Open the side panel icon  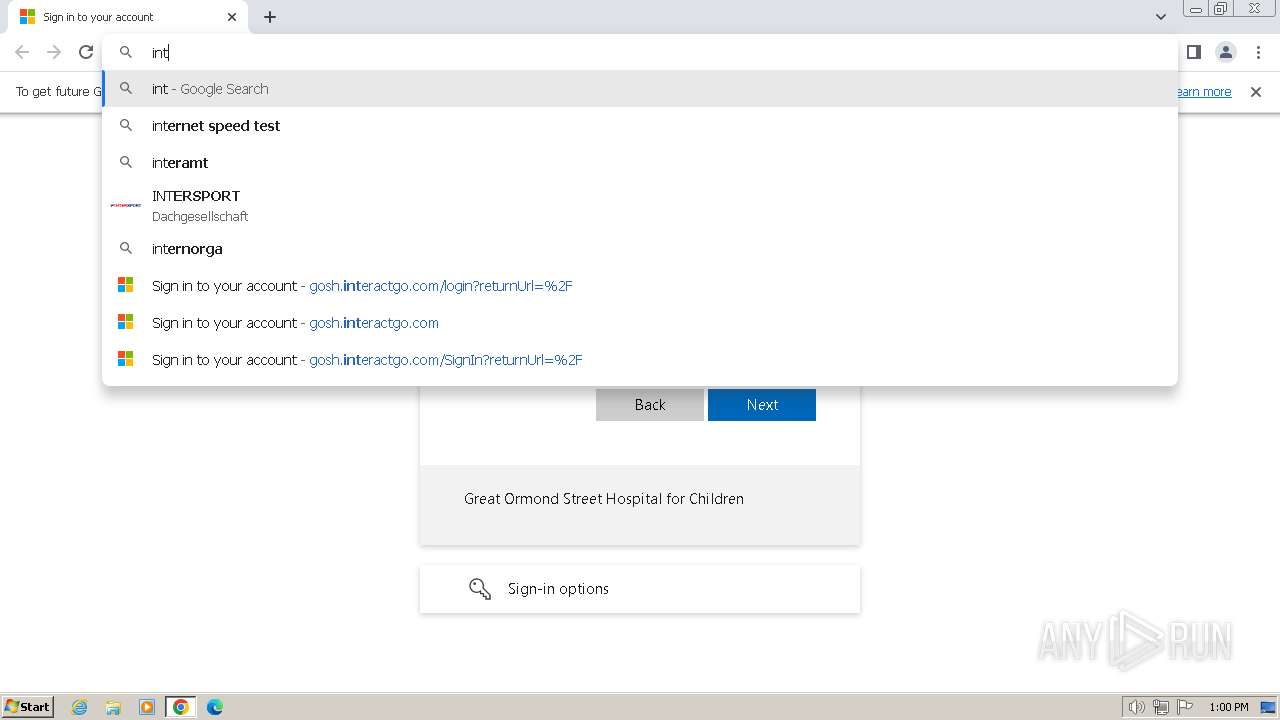[x=1194, y=52]
